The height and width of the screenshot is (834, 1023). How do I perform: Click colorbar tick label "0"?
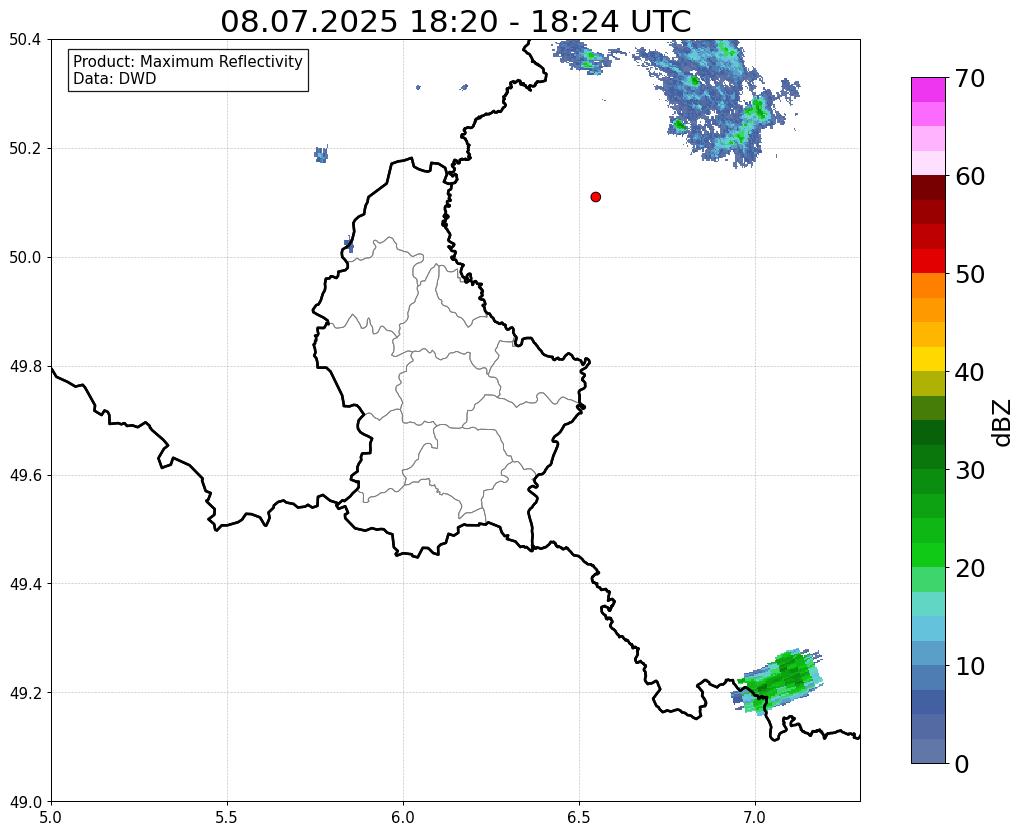tap(962, 764)
